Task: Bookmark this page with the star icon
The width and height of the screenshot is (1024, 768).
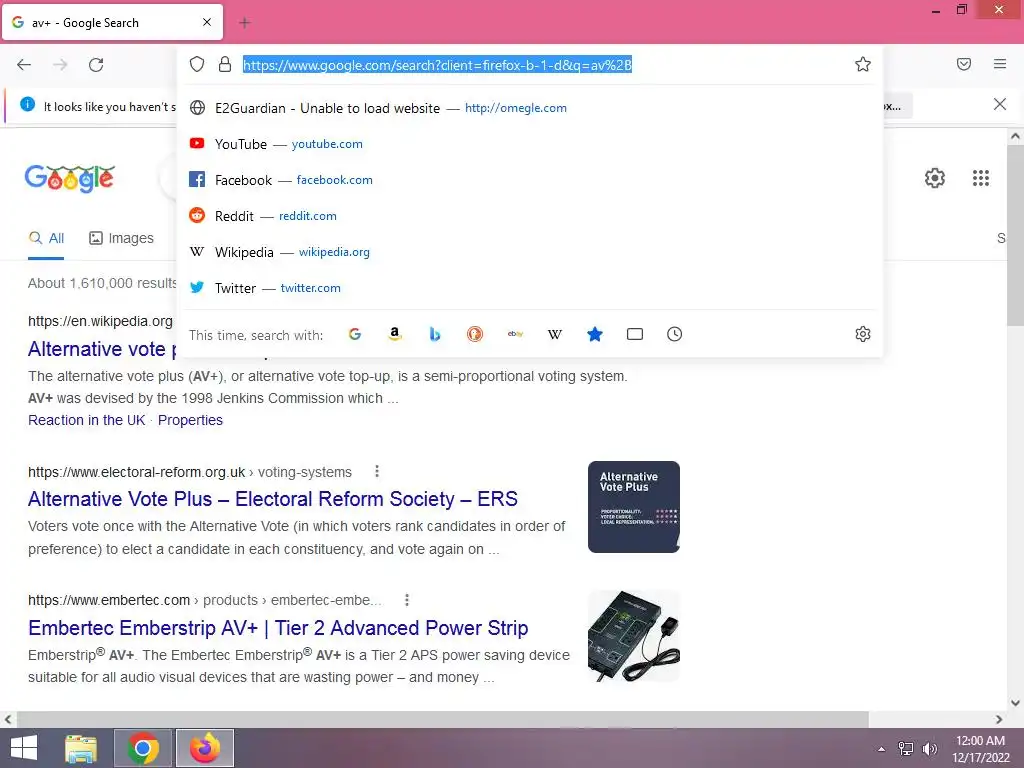Action: click(863, 64)
